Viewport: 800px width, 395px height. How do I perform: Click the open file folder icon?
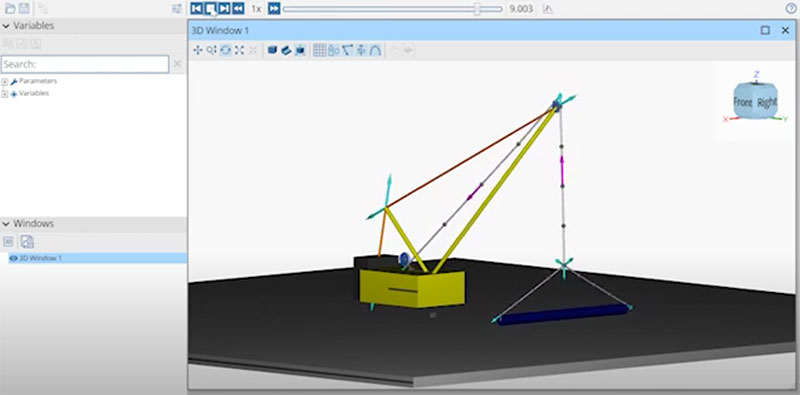point(10,9)
